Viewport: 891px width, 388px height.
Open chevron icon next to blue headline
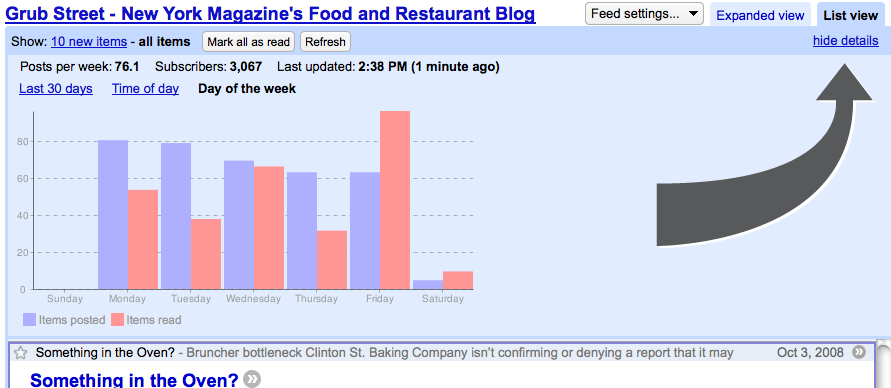tap(252, 379)
